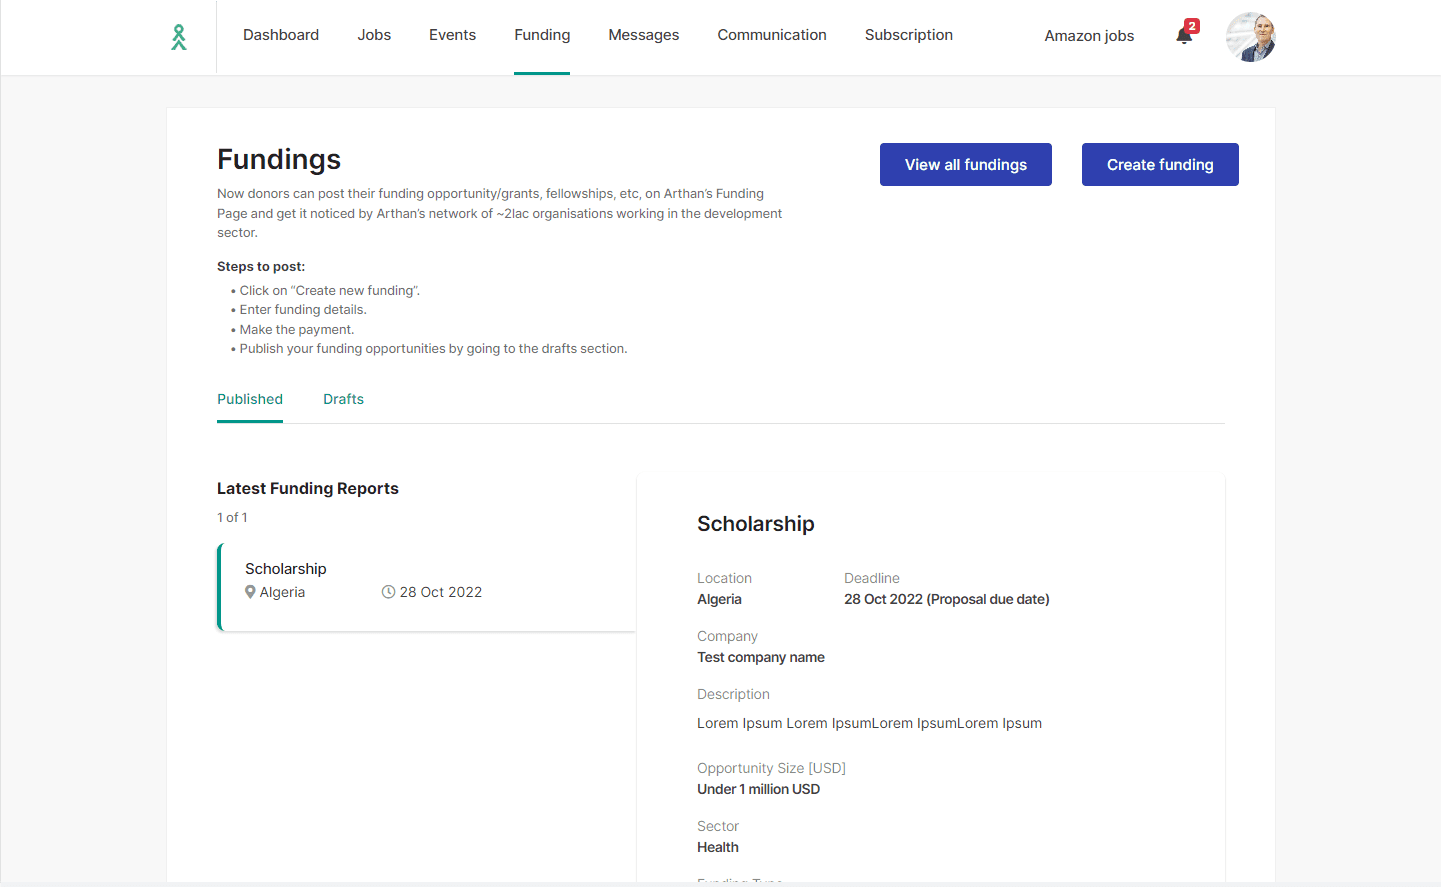The width and height of the screenshot is (1441, 887).
Task: Open the Messages section
Action: tap(643, 35)
